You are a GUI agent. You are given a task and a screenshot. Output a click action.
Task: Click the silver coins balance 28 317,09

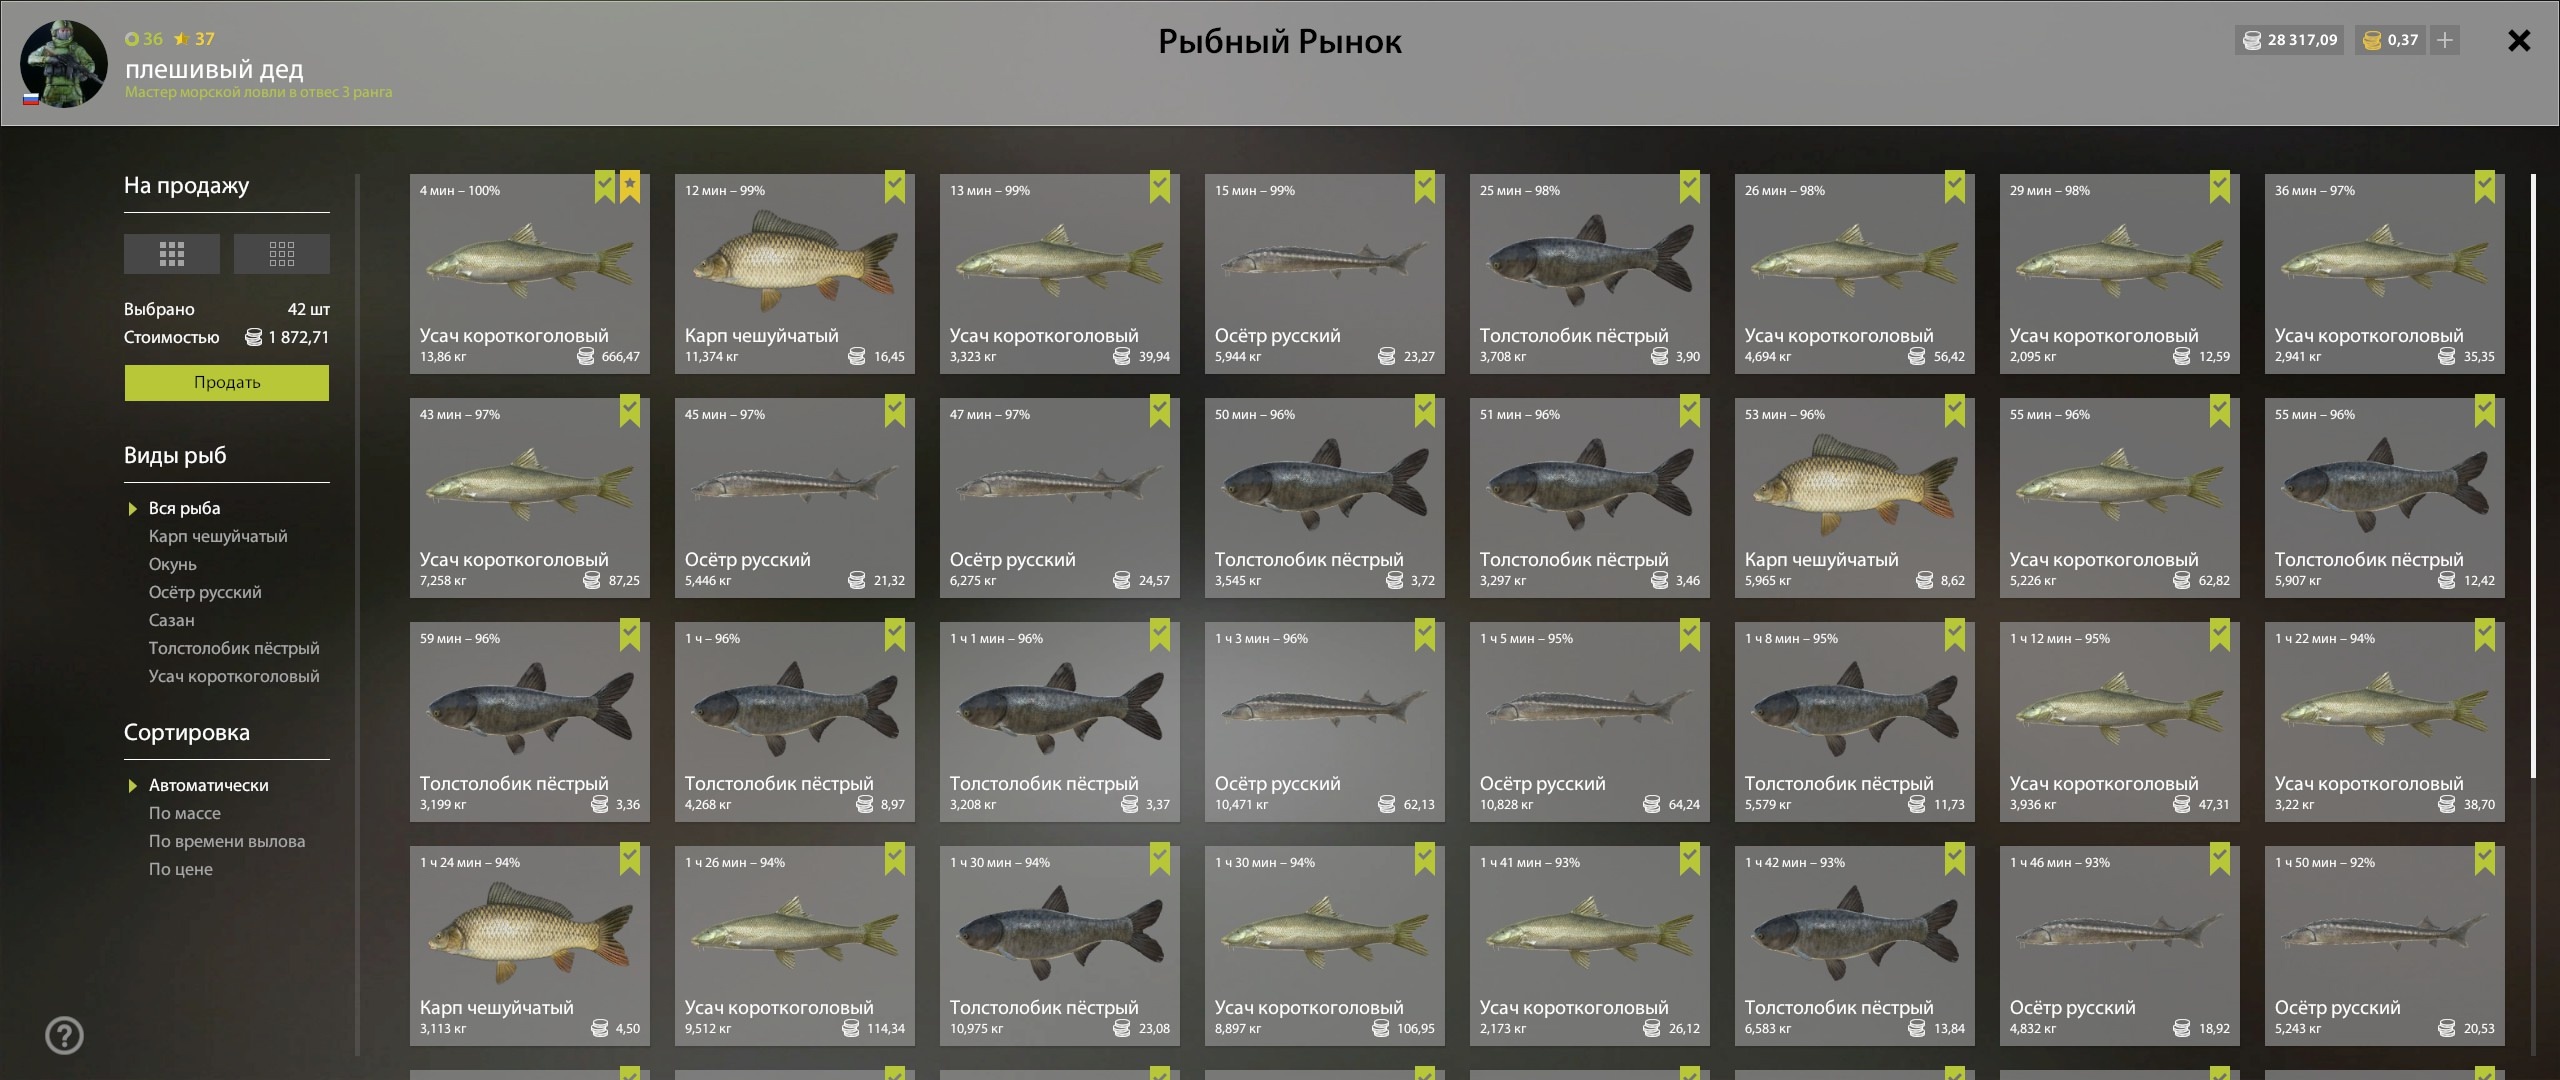2290,40
